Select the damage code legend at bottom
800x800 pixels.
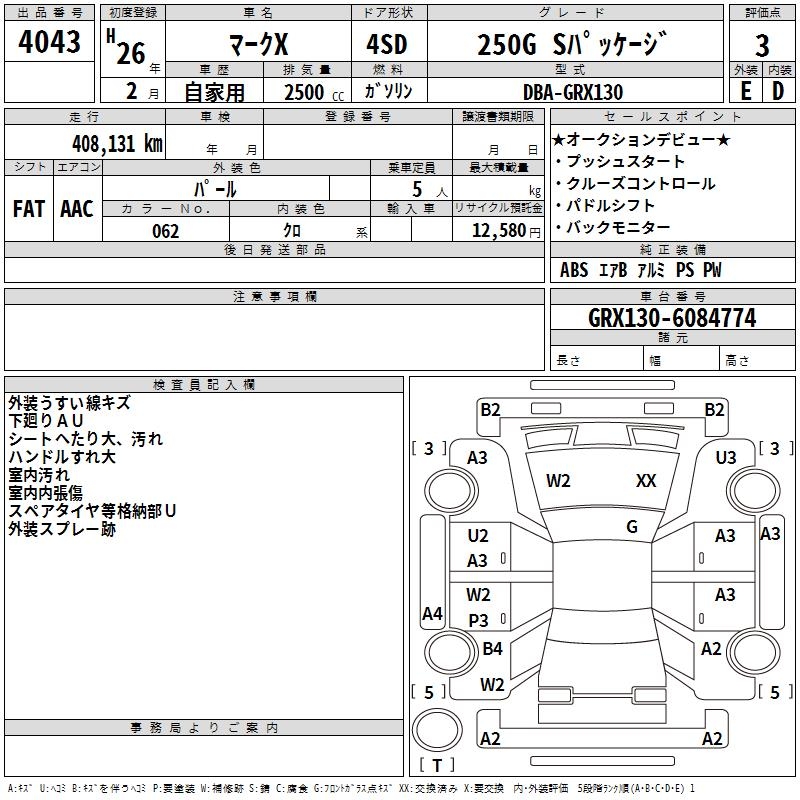click(x=351, y=788)
